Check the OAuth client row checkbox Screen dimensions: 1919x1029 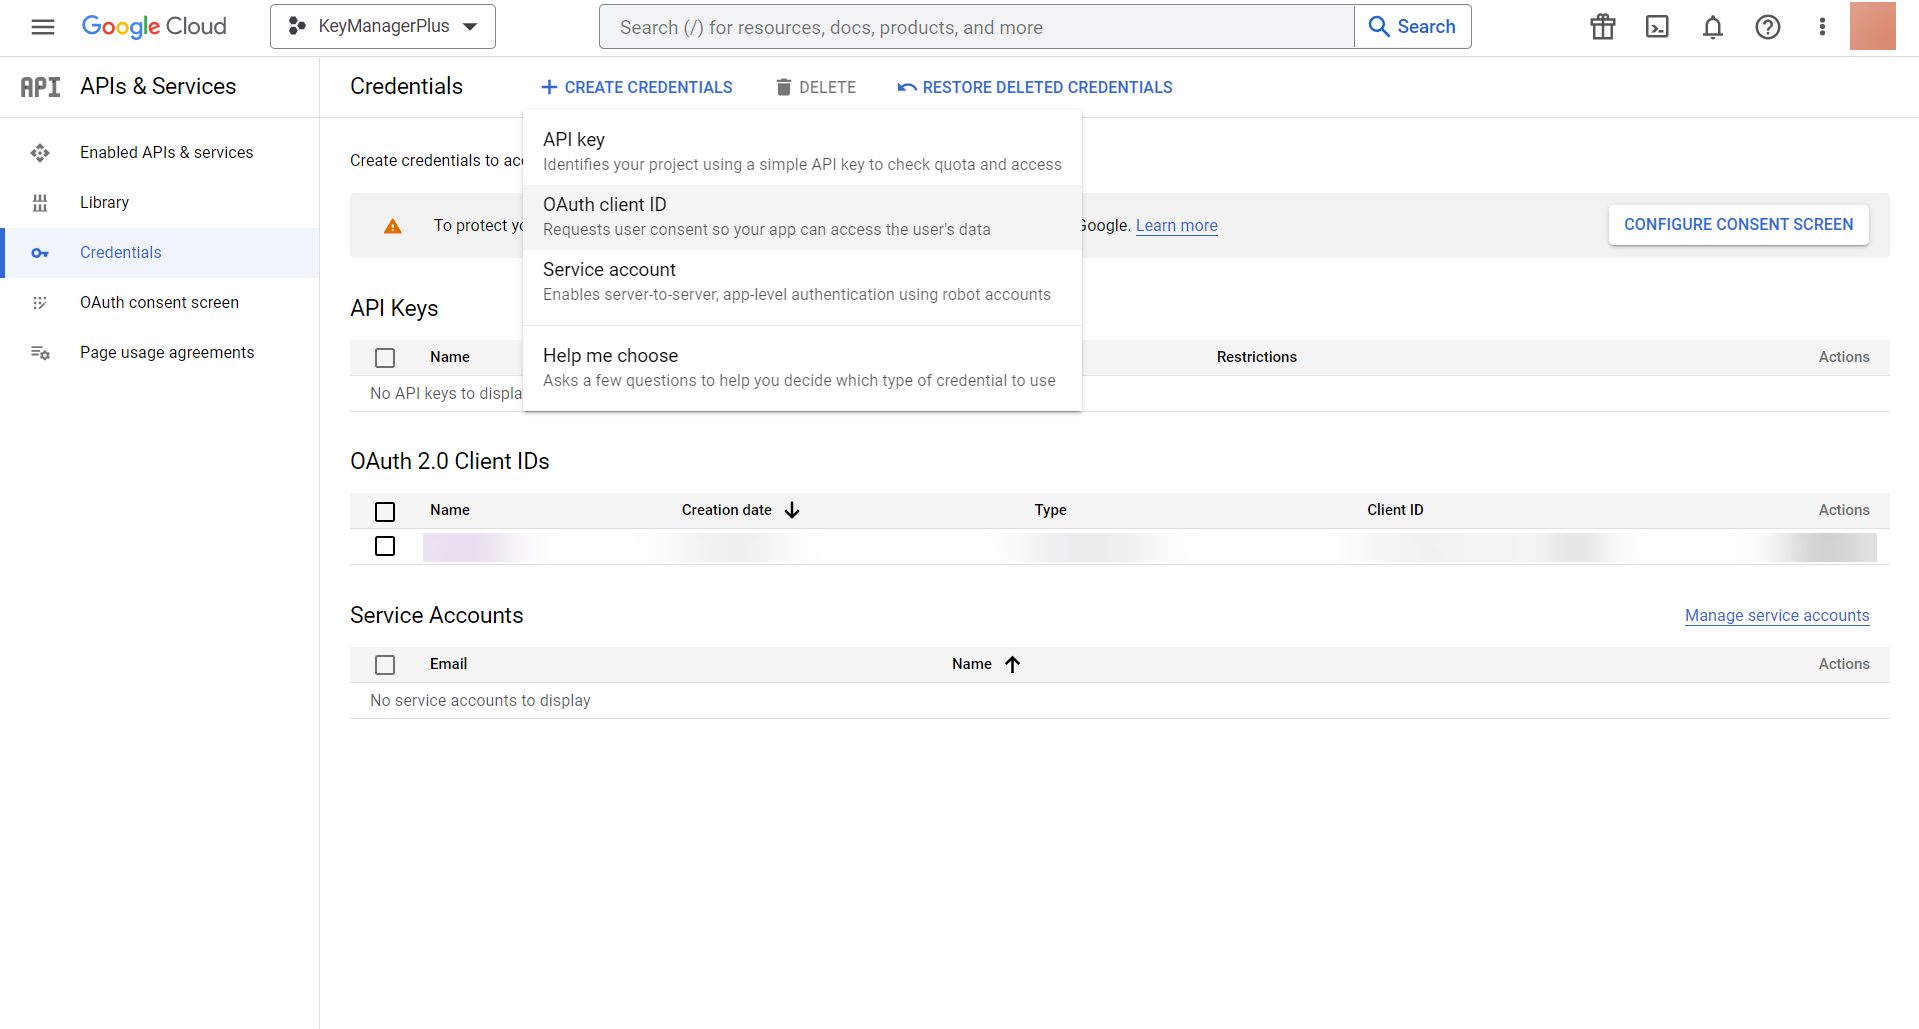[x=385, y=546]
